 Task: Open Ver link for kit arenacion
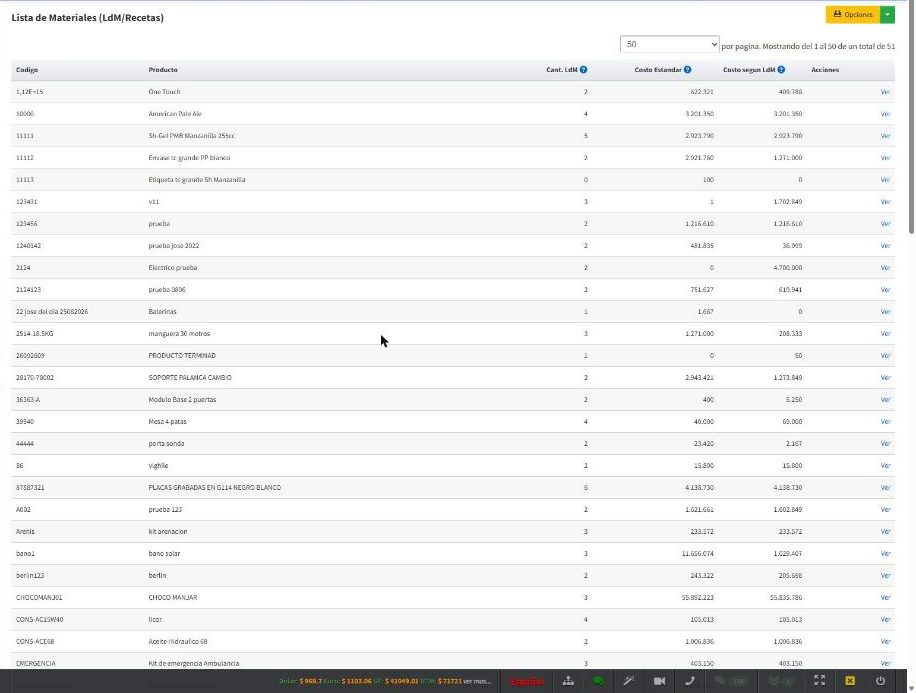(x=885, y=532)
